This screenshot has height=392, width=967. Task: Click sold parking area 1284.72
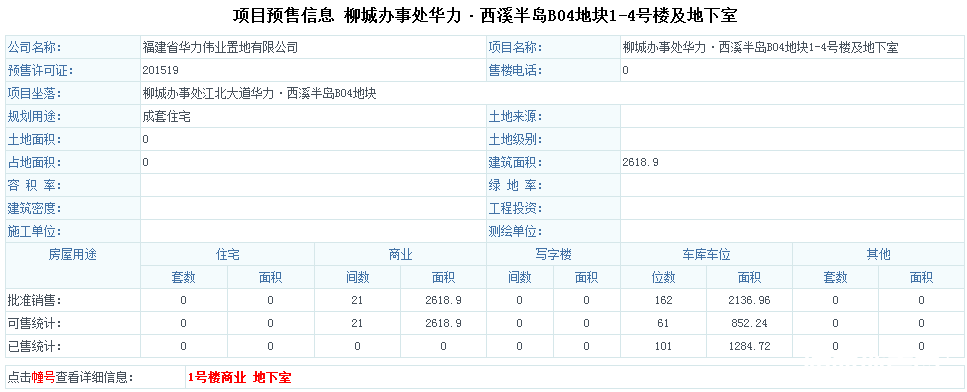749,346
